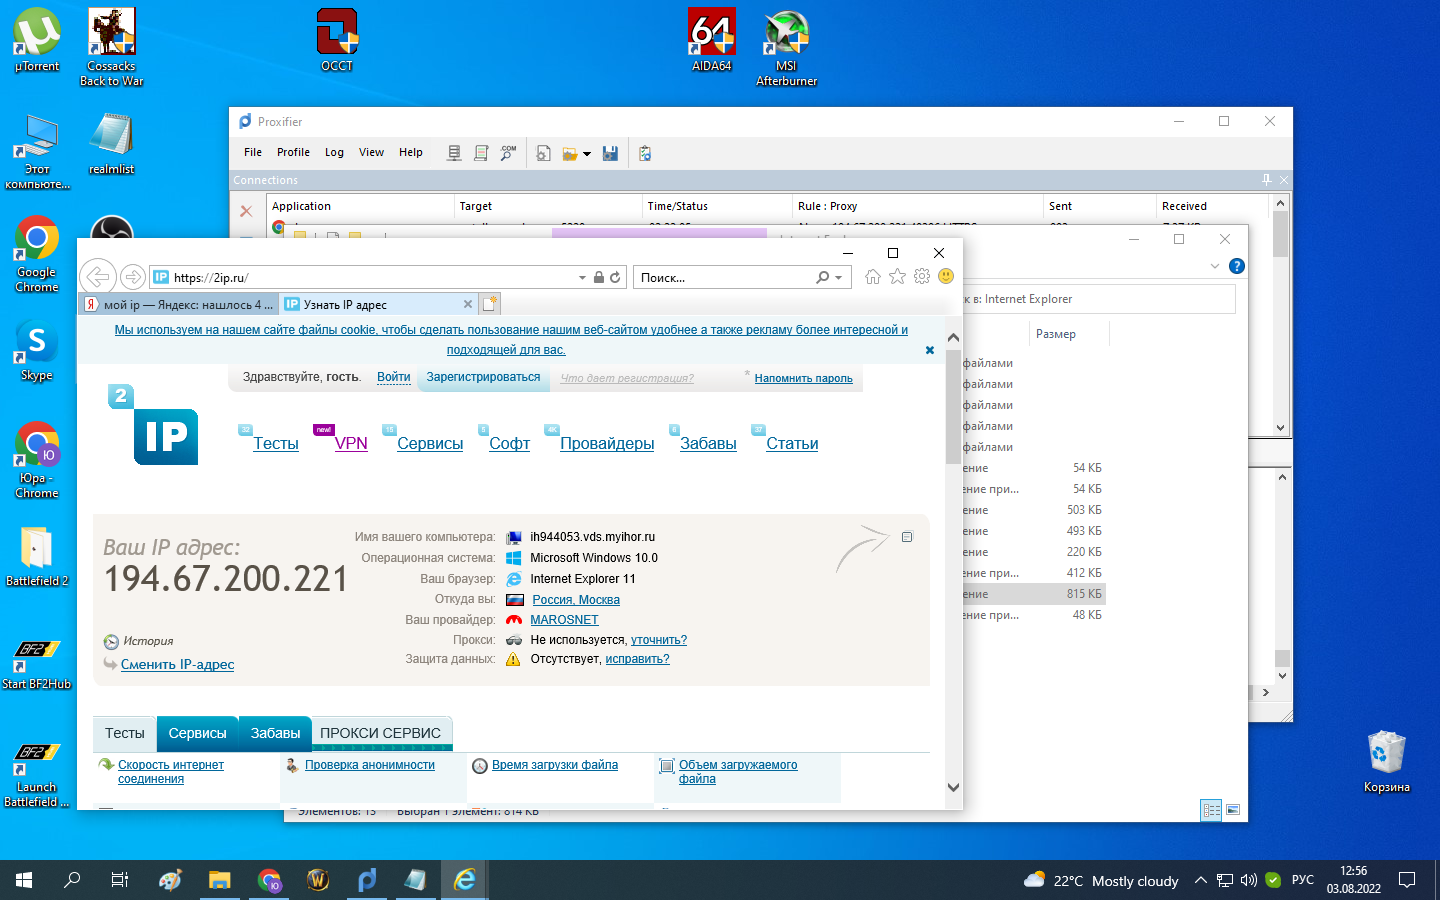Viewport: 1440px width, 900px height.
Task: Switch Explorer to large icons view mode
Action: click(x=1233, y=810)
